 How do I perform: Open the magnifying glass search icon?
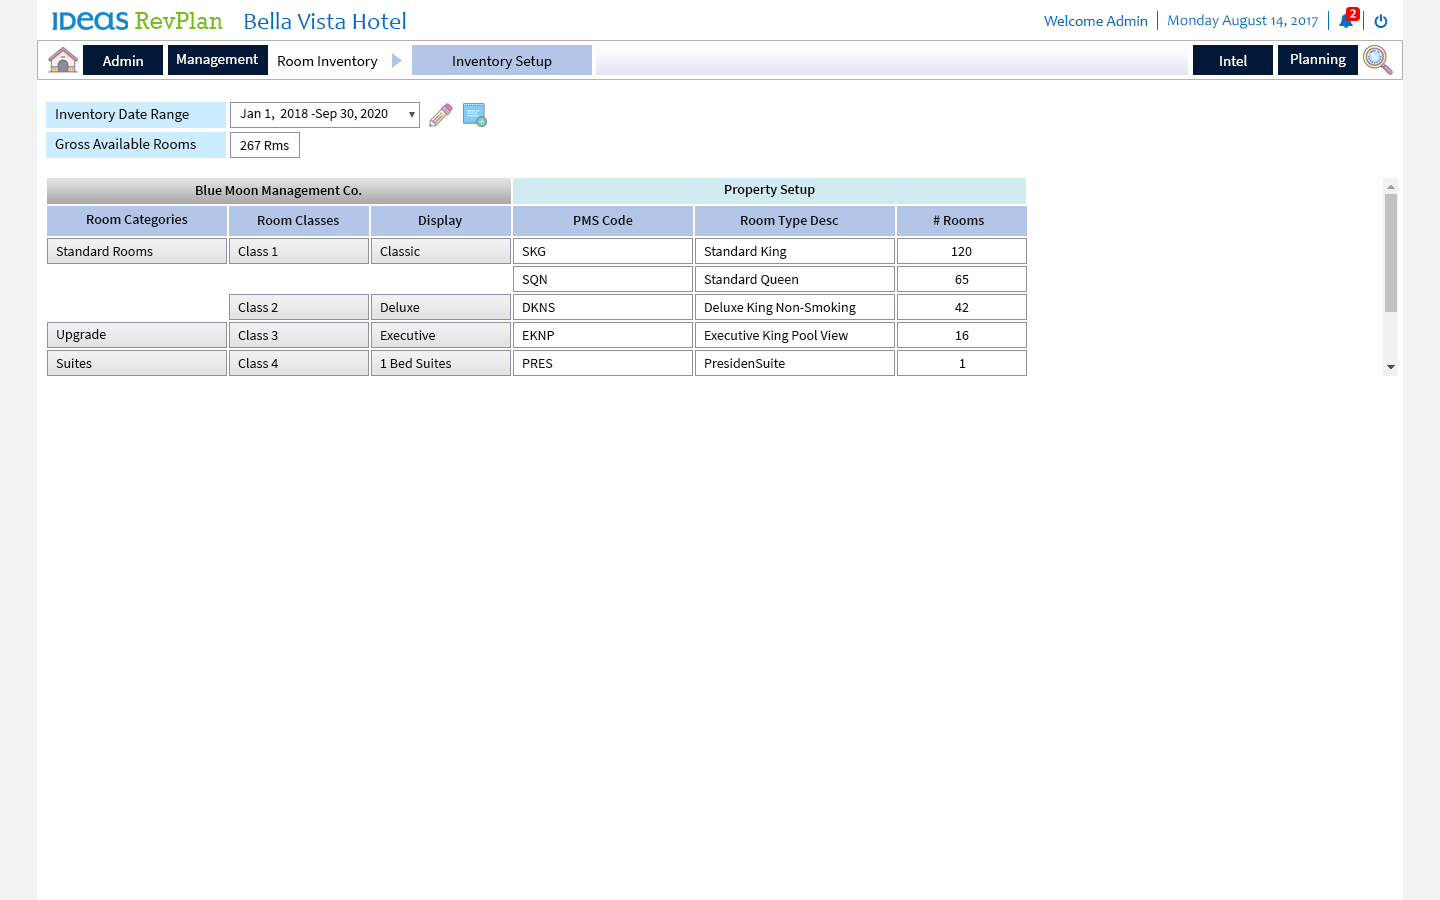(x=1377, y=60)
